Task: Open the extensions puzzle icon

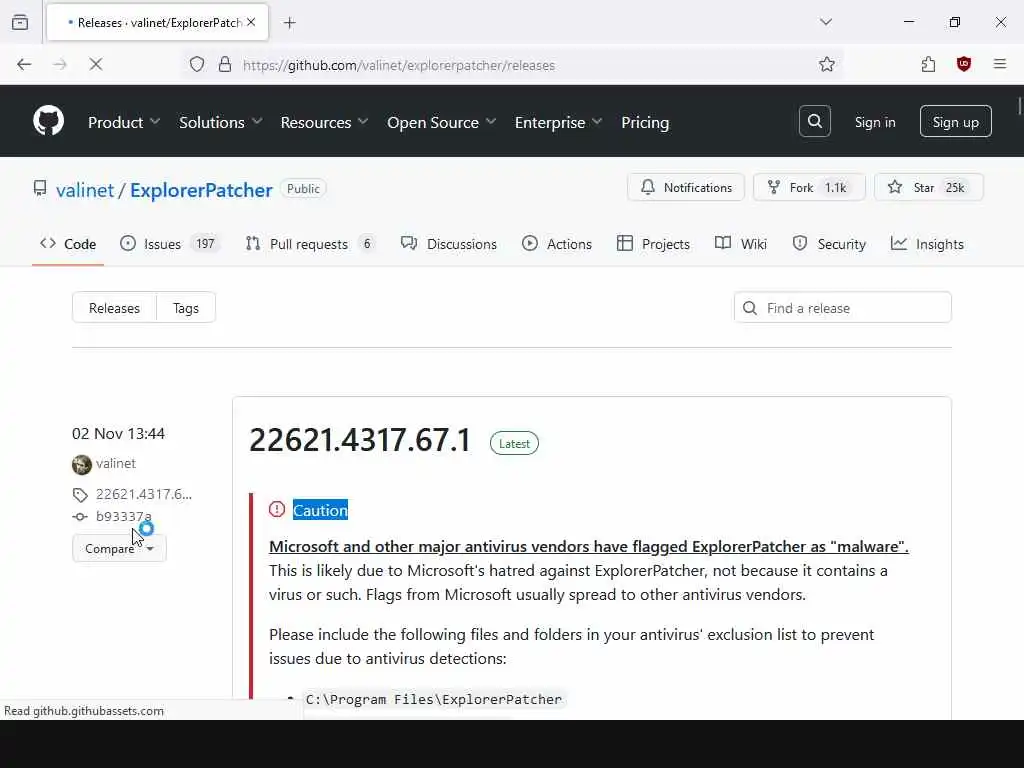Action: 928,65
